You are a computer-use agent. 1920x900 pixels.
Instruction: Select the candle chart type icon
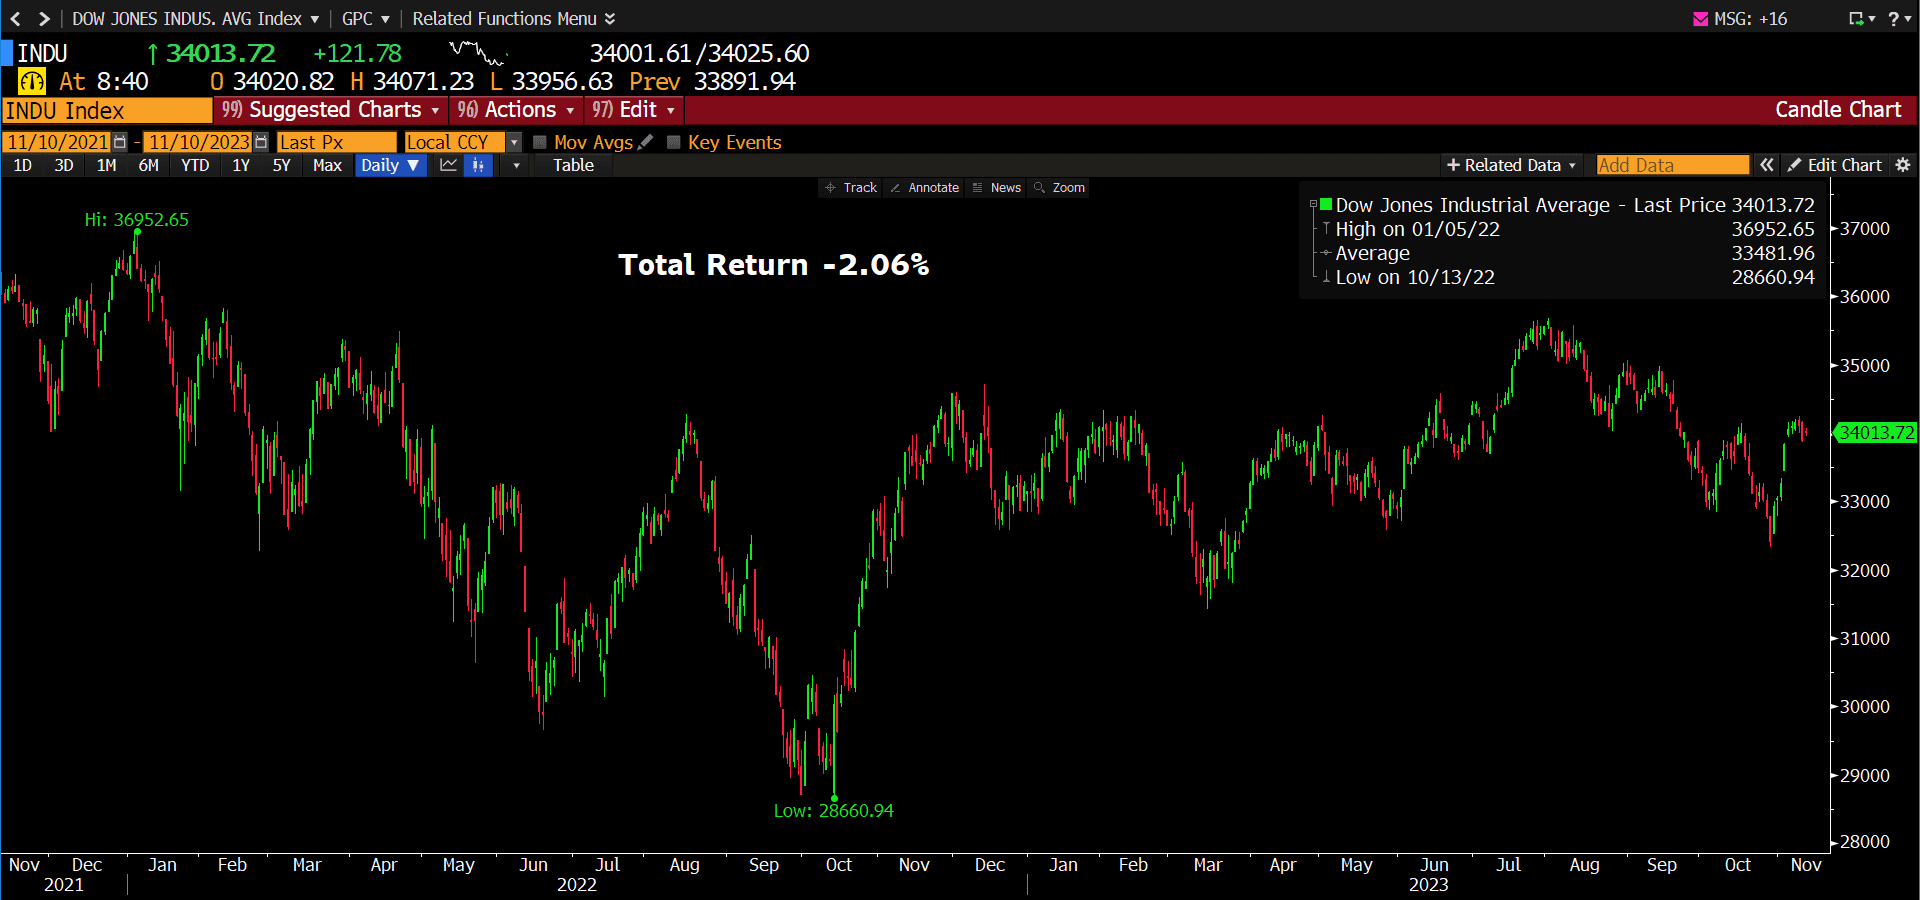click(478, 165)
